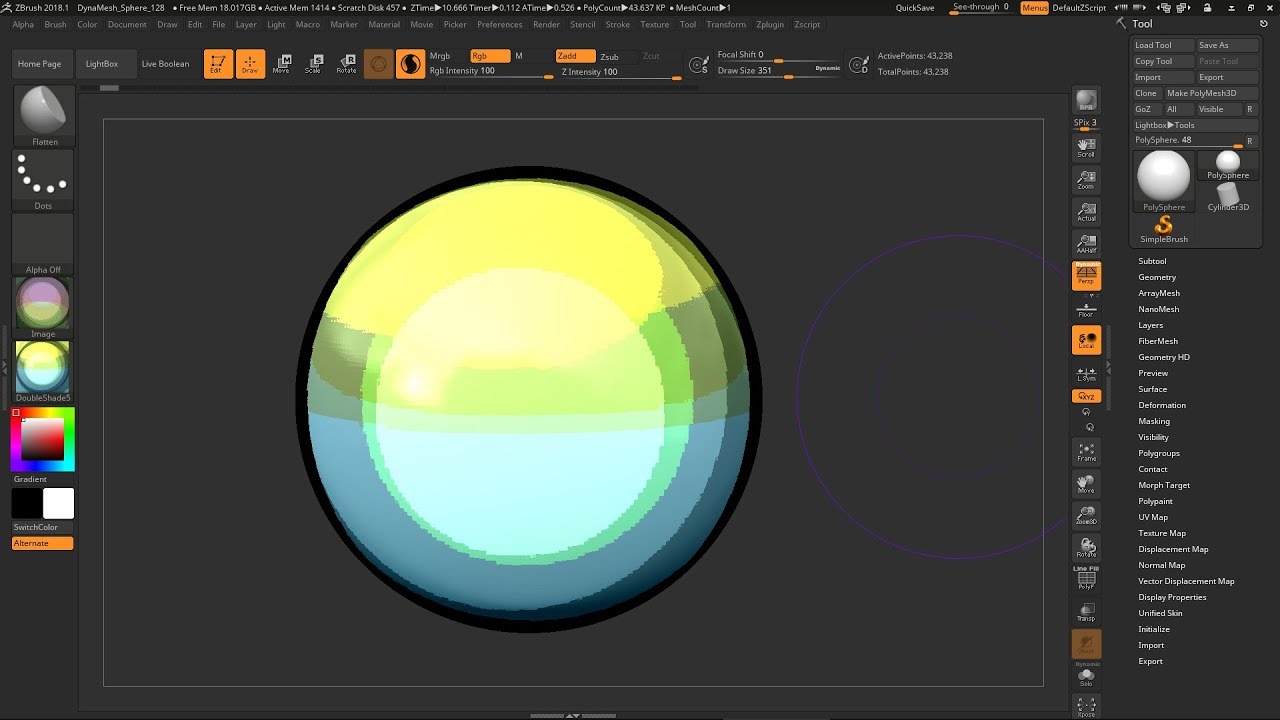
Task: Expand the Masking section
Action: pos(1154,421)
